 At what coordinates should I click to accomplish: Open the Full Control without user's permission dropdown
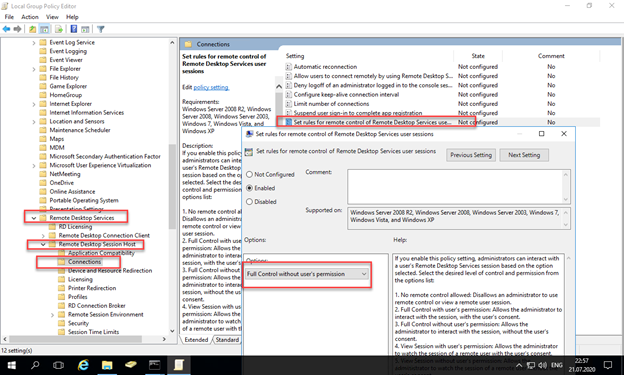pyautogui.click(x=307, y=274)
